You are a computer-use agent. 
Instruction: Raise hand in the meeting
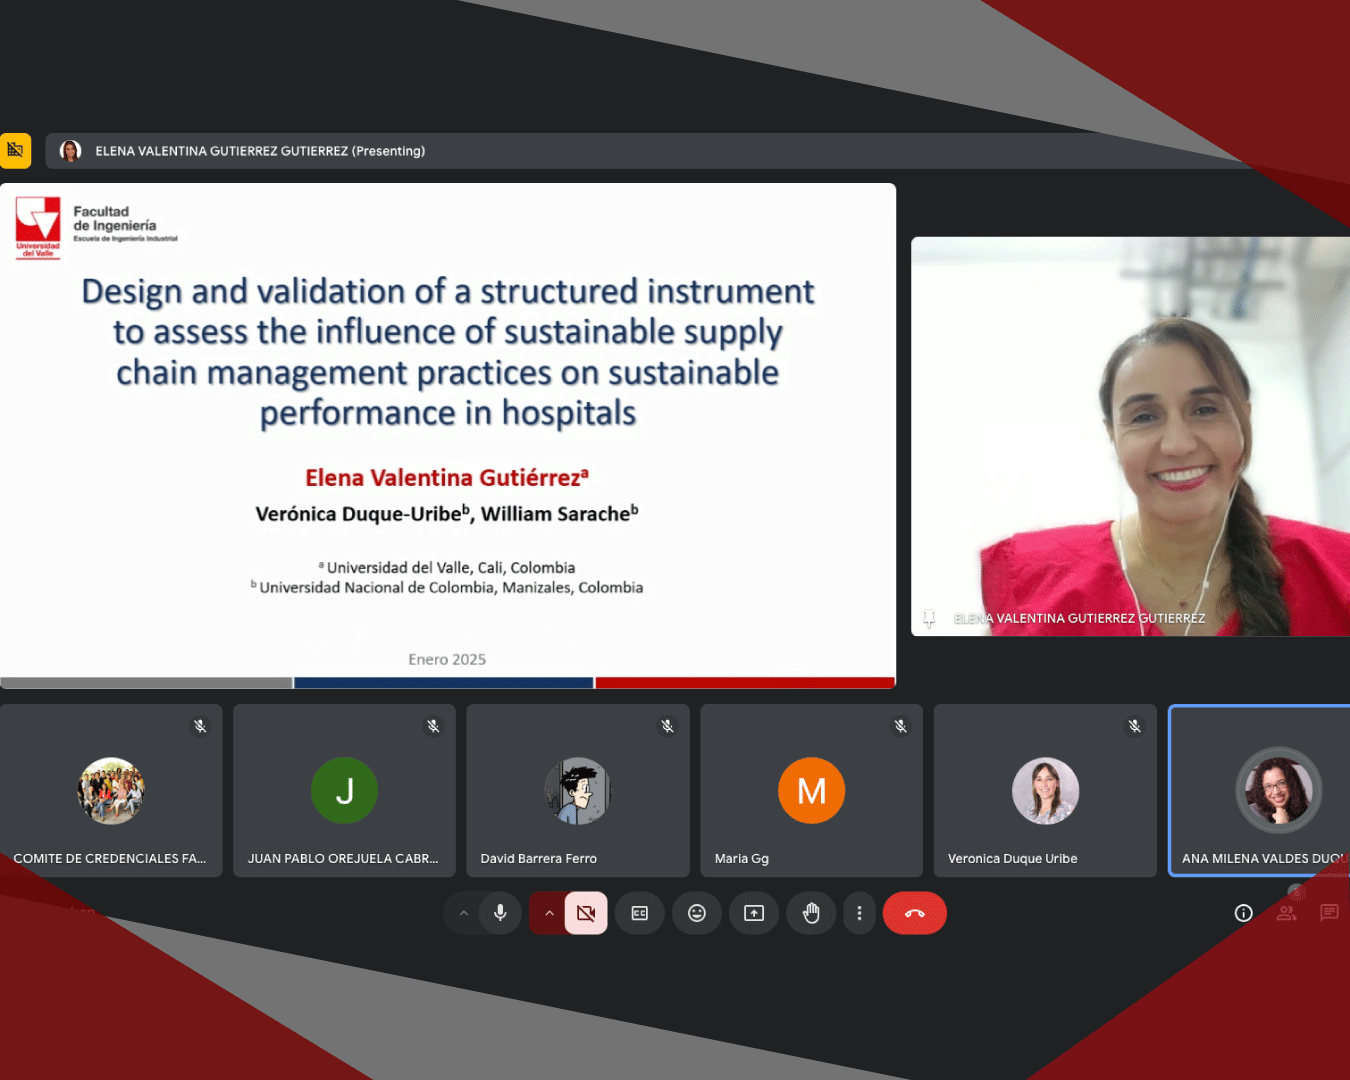tap(811, 913)
